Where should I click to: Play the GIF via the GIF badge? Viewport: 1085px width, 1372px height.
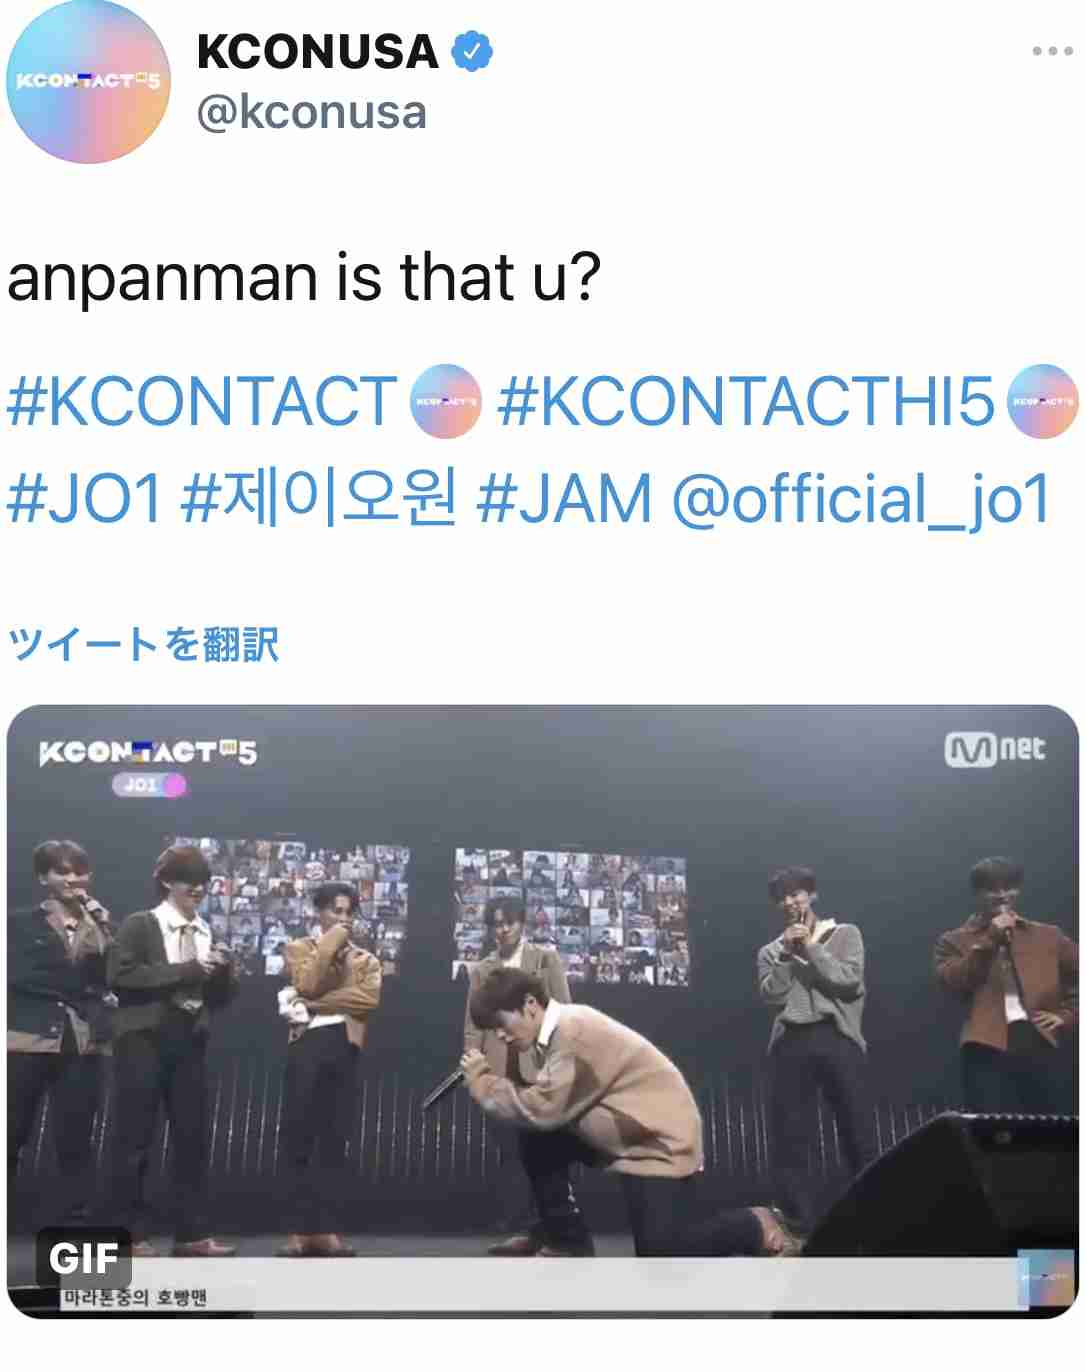84,1258
